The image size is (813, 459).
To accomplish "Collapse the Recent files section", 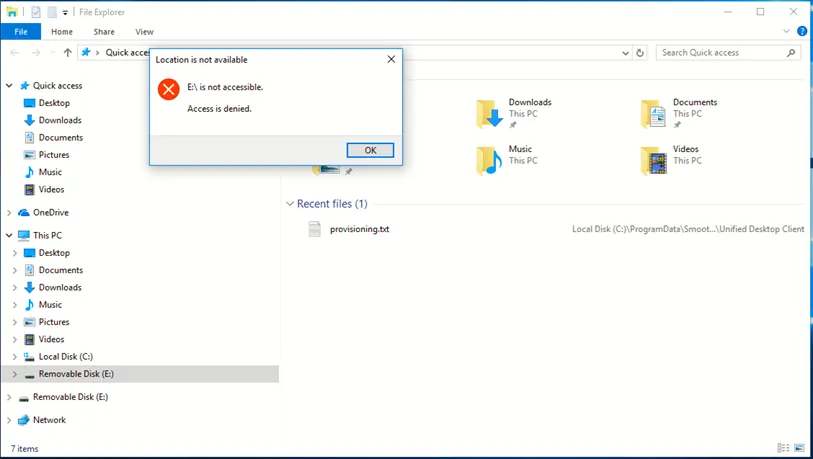I will pos(290,204).
